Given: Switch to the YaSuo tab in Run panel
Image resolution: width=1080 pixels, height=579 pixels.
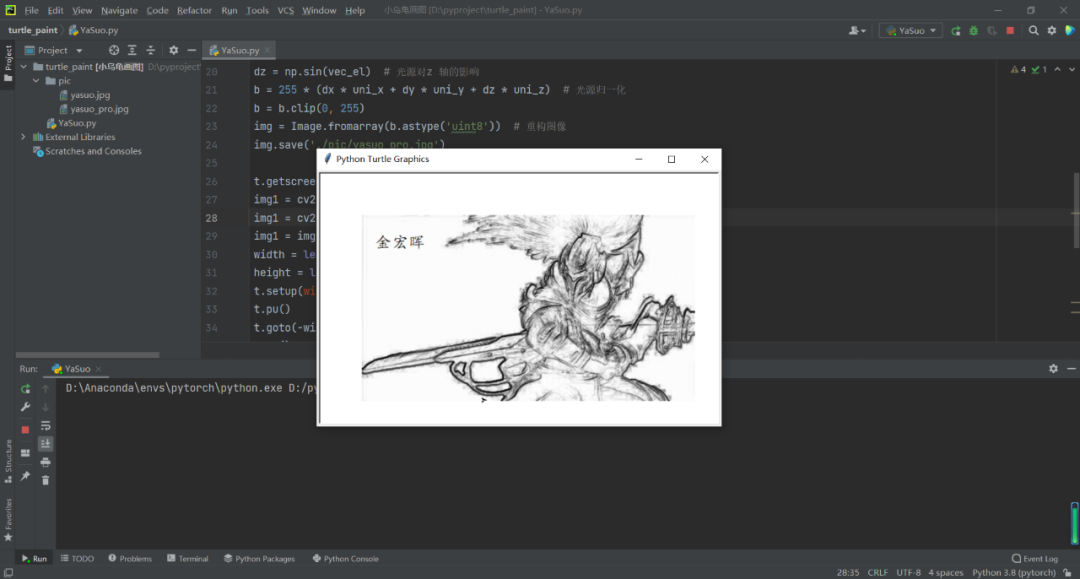Looking at the screenshot, I should pyautogui.click(x=77, y=369).
